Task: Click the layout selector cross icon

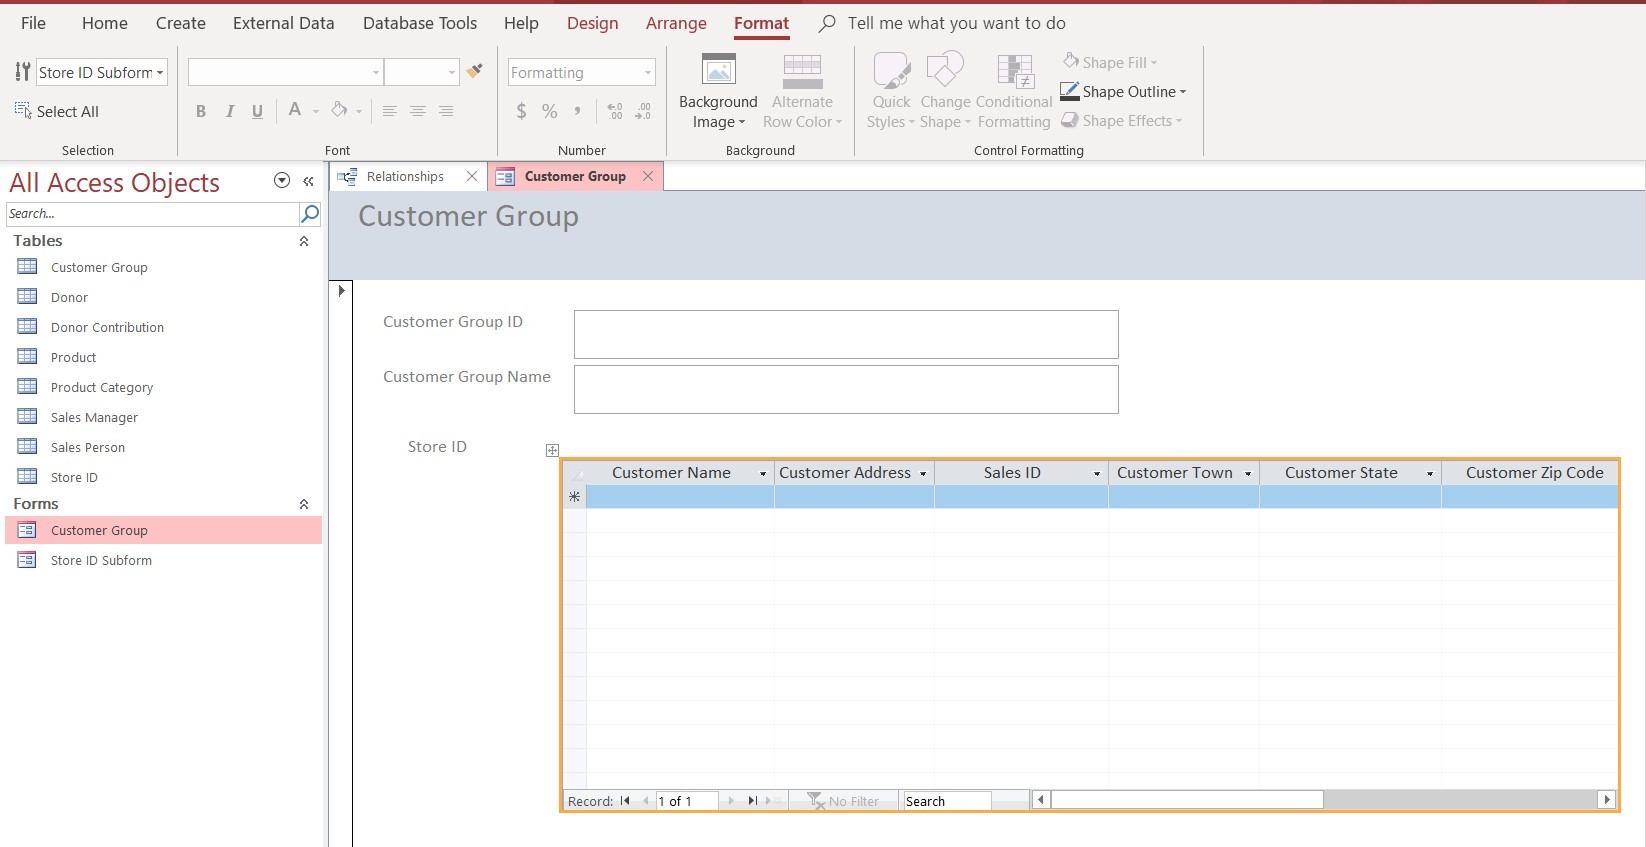Action: click(x=552, y=450)
